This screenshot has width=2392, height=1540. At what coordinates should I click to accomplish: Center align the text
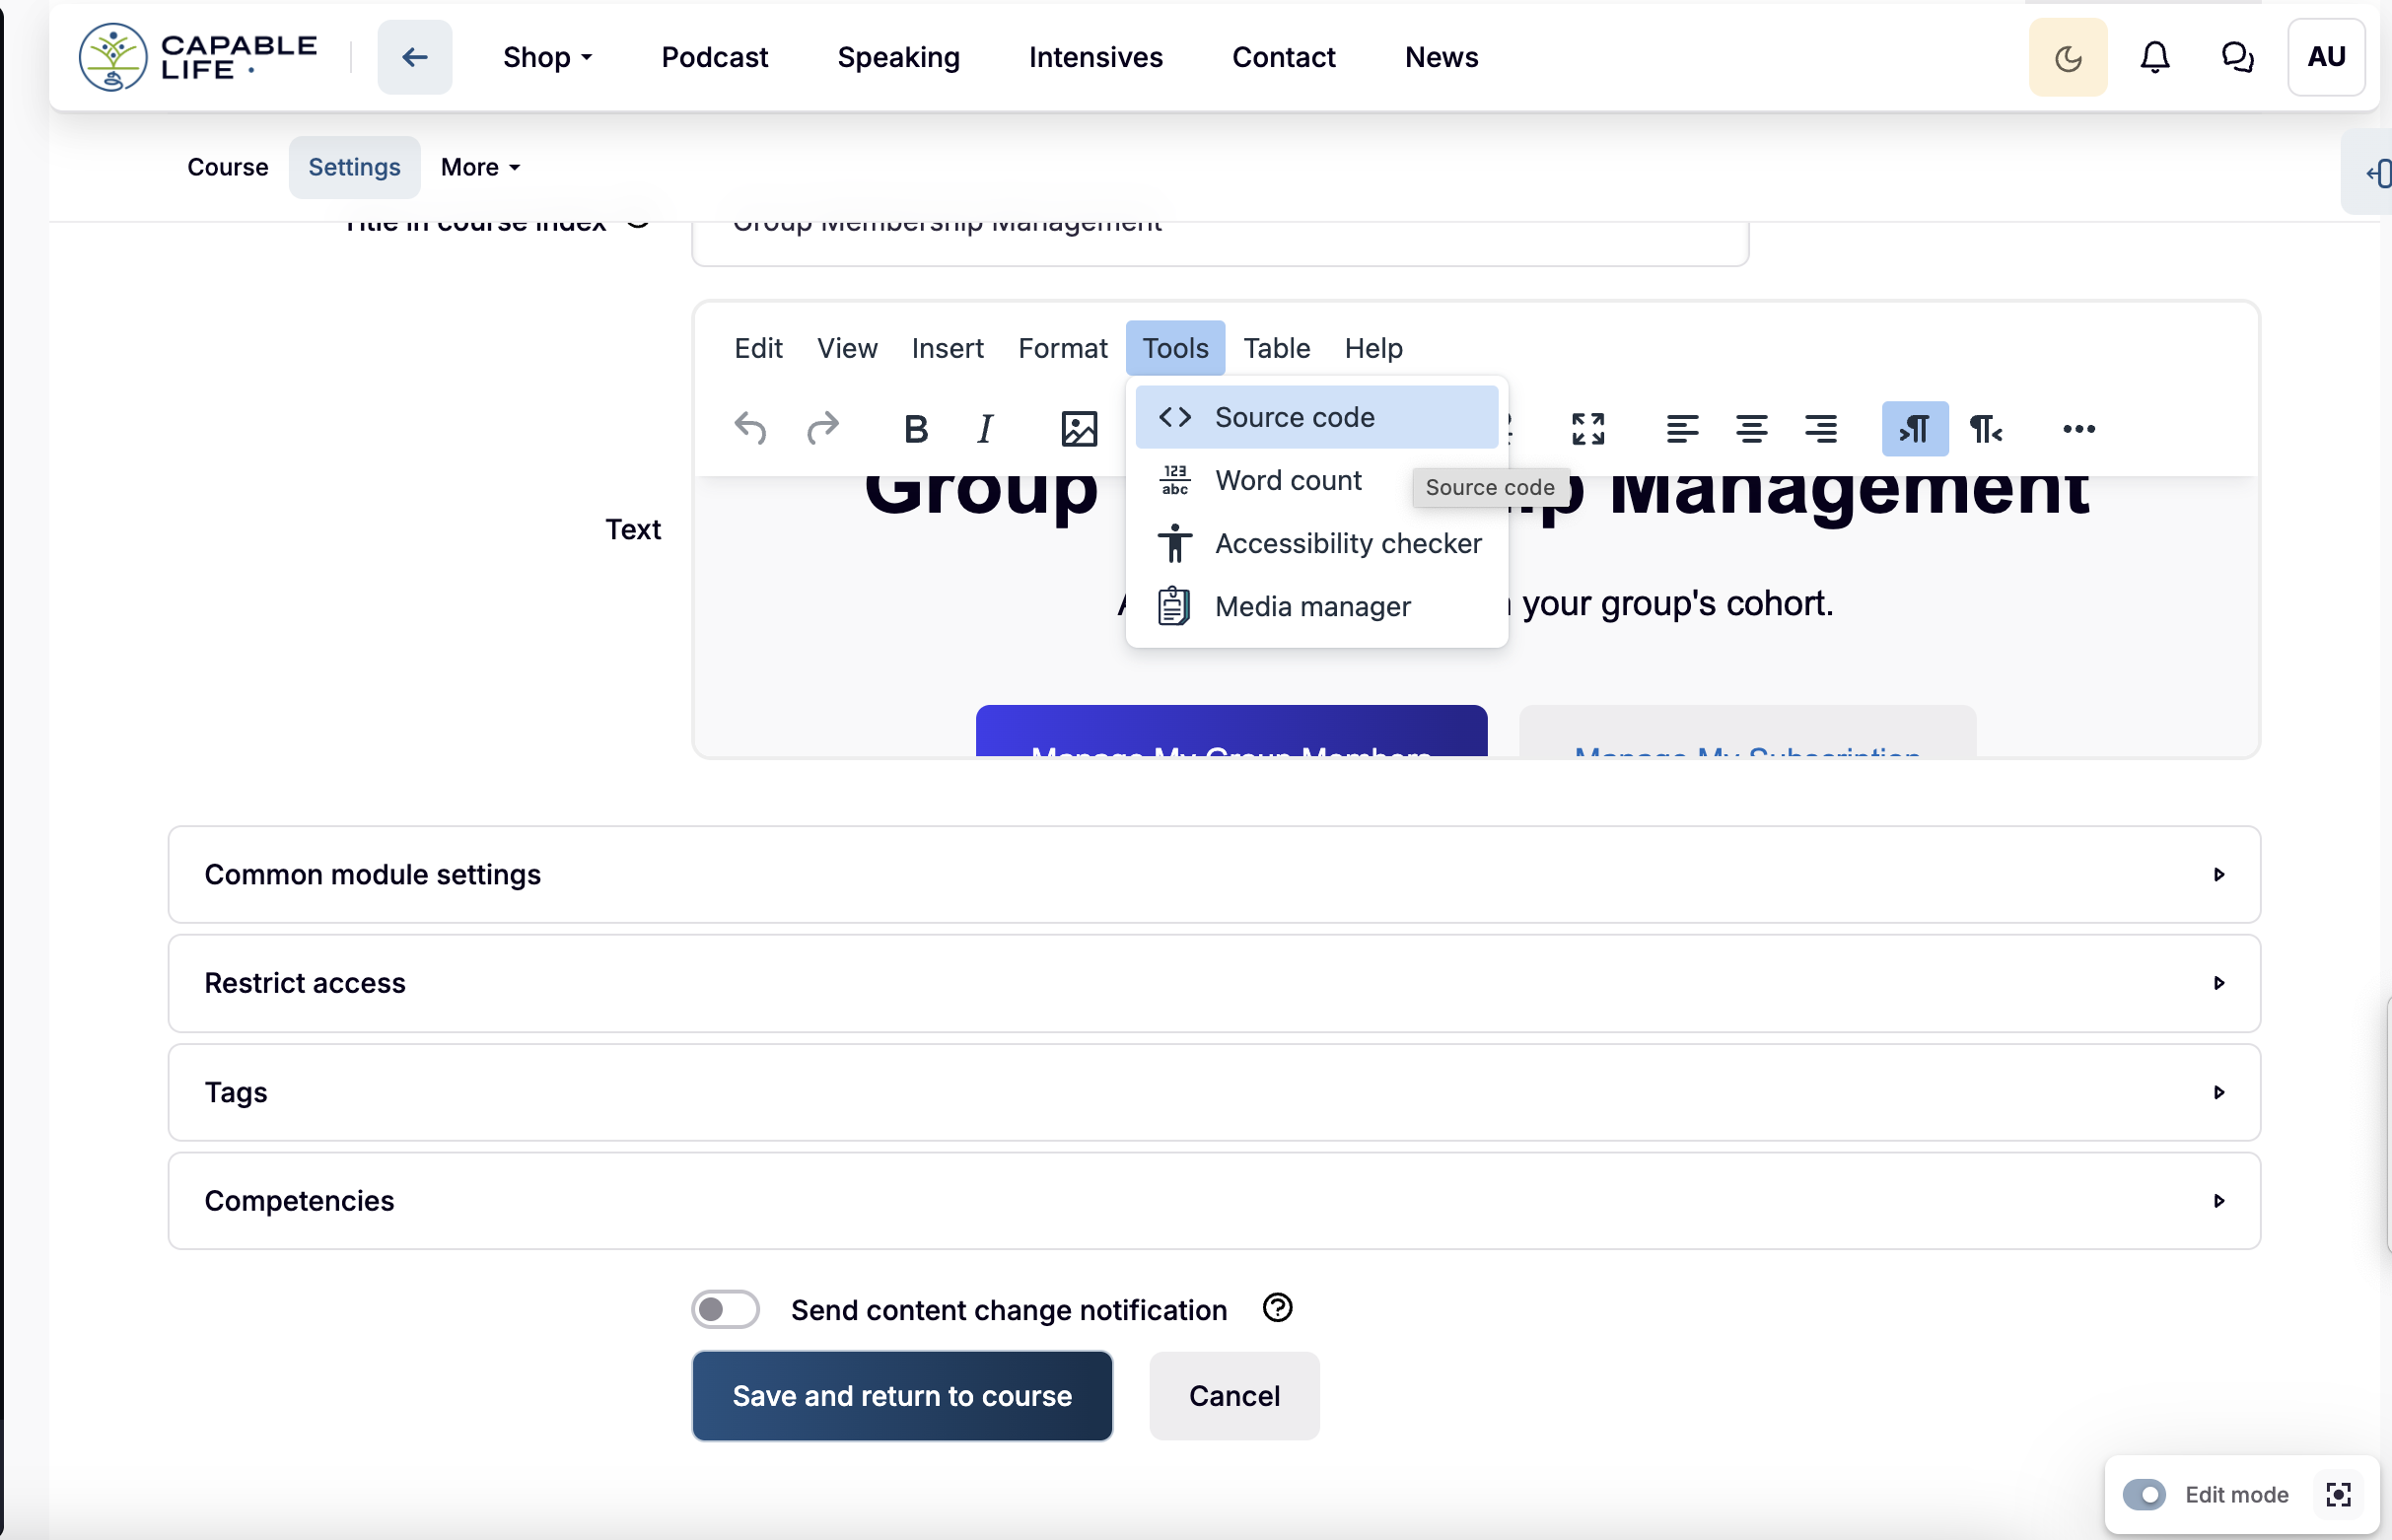pos(1750,429)
